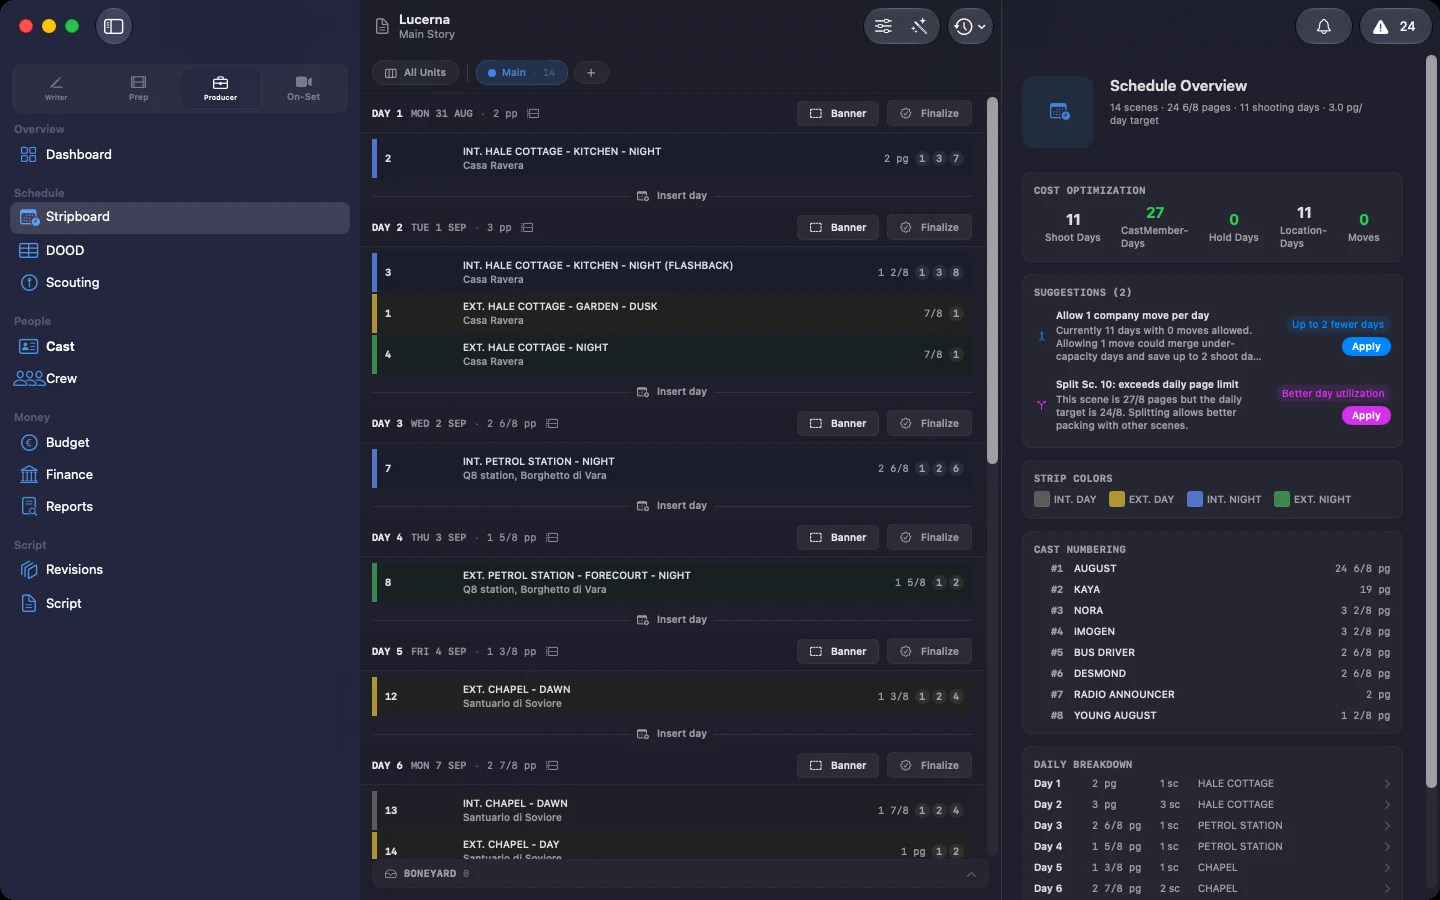1440x900 pixels.
Task: Click the INT. NIGHT strip color swatch
Action: (1195, 500)
